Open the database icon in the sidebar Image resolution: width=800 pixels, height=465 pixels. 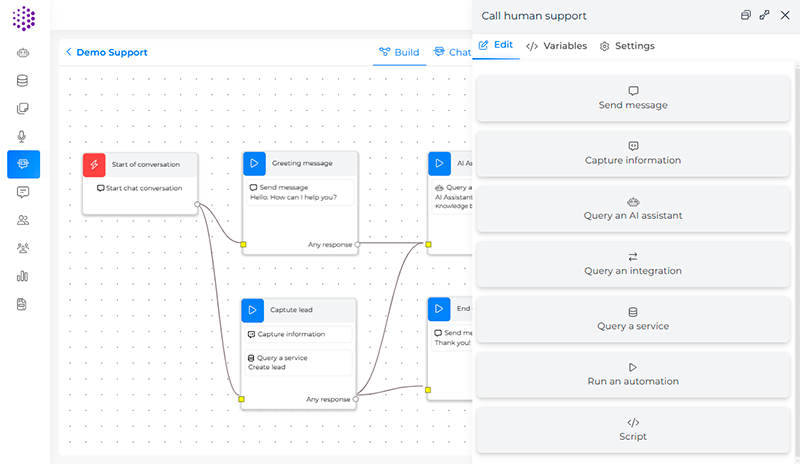tap(22, 81)
